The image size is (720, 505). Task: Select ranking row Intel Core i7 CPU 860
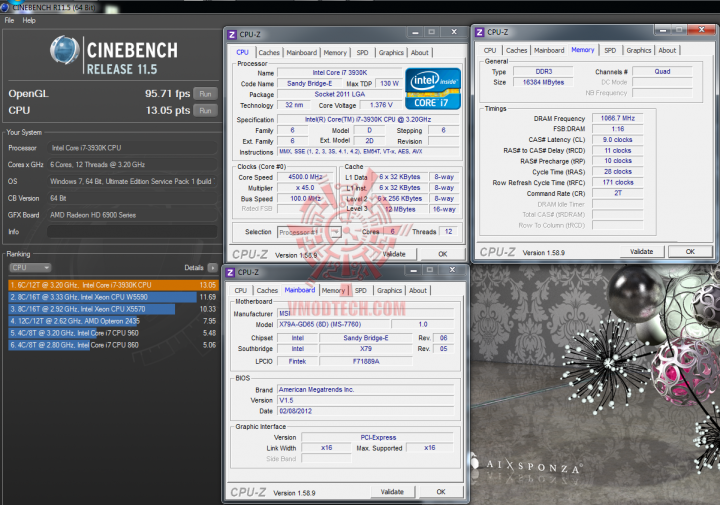(x=113, y=345)
